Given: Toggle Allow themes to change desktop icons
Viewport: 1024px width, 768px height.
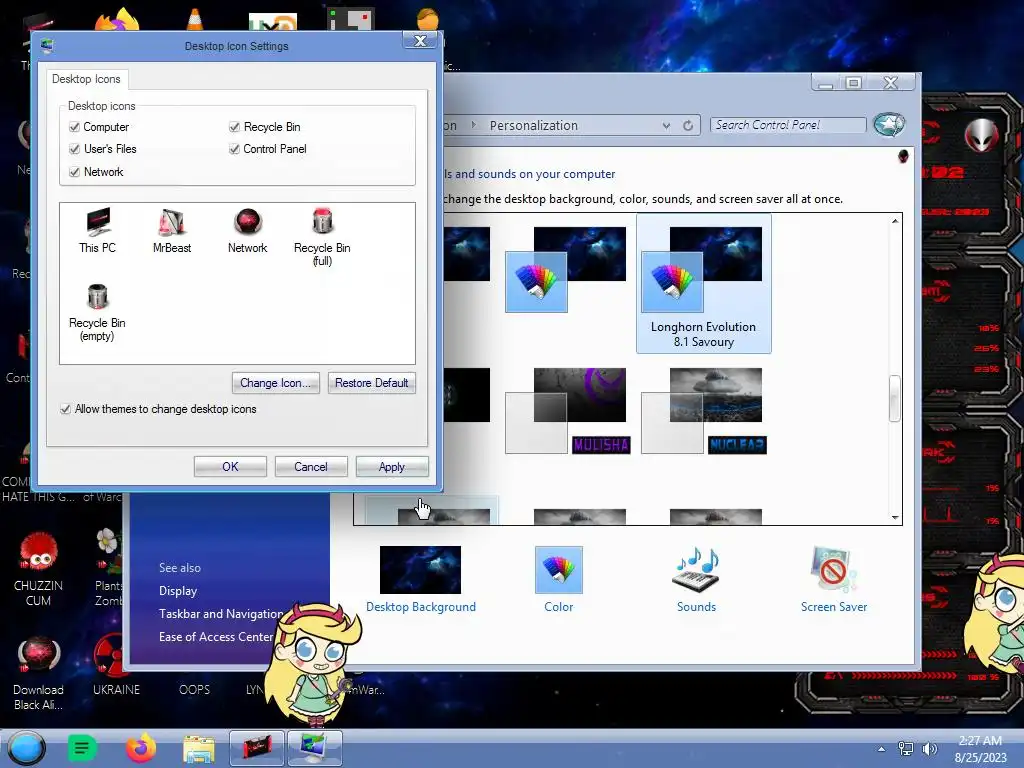Looking at the screenshot, I should [x=65, y=409].
